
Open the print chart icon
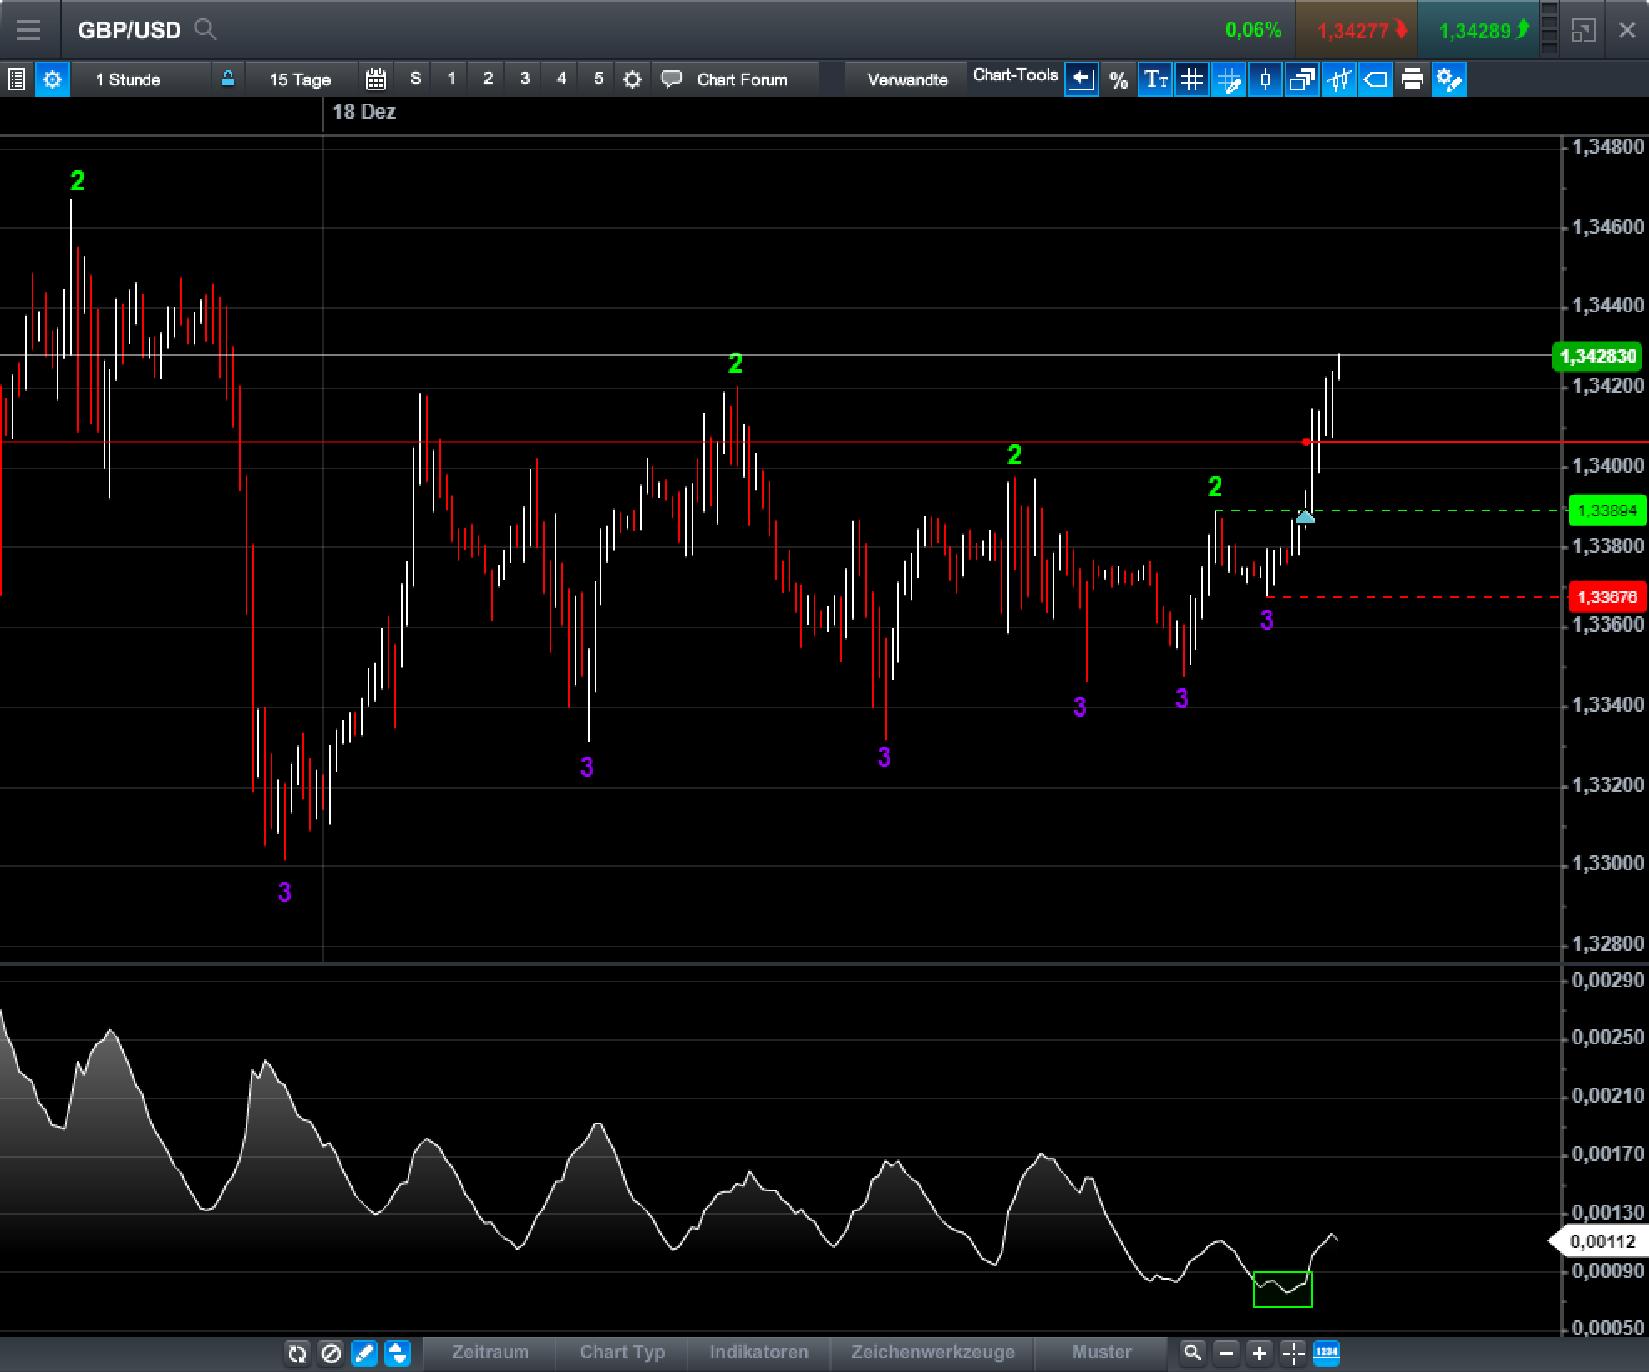coord(1413,80)
